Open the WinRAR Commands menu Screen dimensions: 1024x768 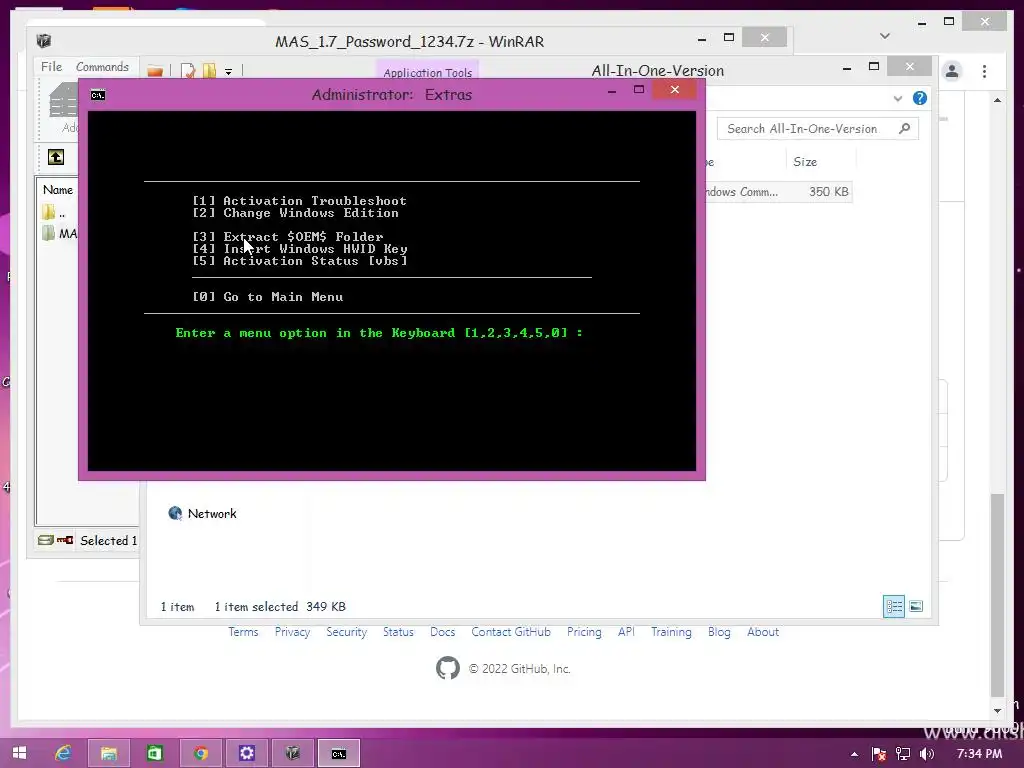pyautogui.click(x=102, y=67)
